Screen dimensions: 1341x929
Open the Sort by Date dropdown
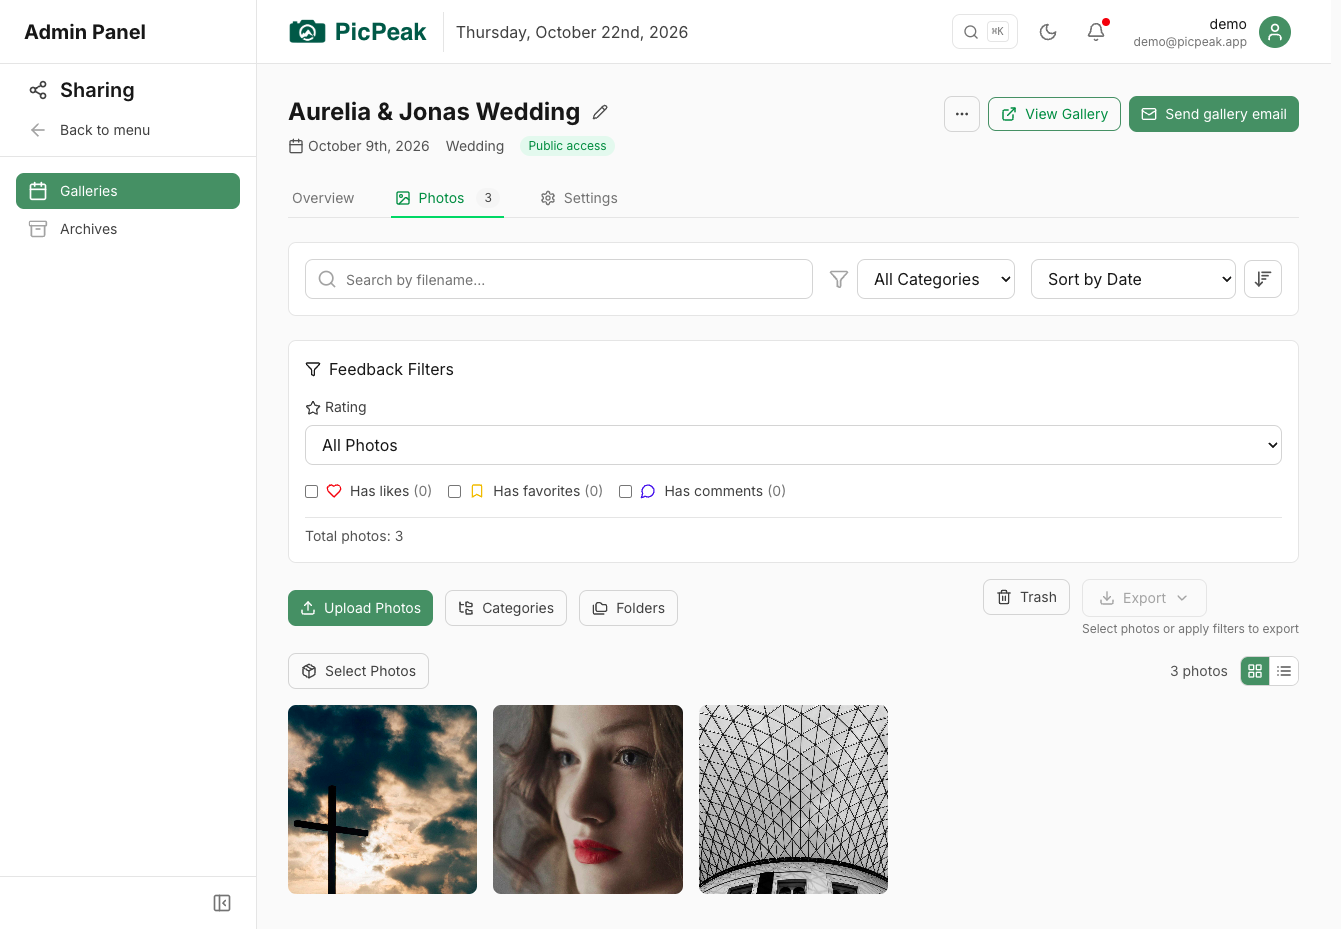[1133, 279]
